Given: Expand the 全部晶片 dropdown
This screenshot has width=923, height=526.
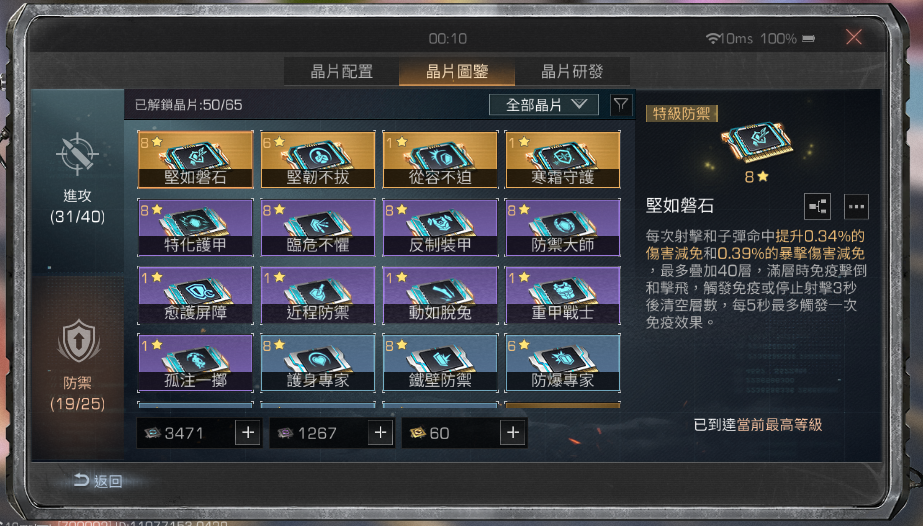Looking at the screenshot, I should point(544,105).
